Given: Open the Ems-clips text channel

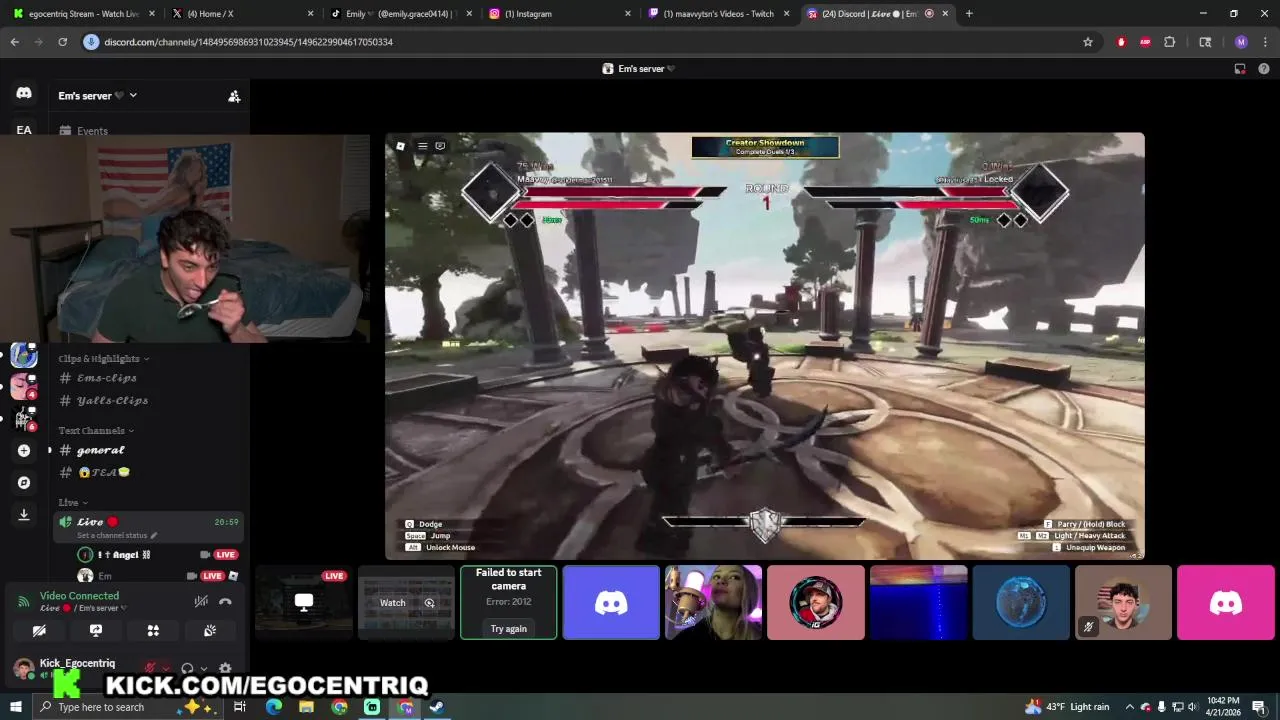Looking at the screenshot, I should (x=150, y=378).
